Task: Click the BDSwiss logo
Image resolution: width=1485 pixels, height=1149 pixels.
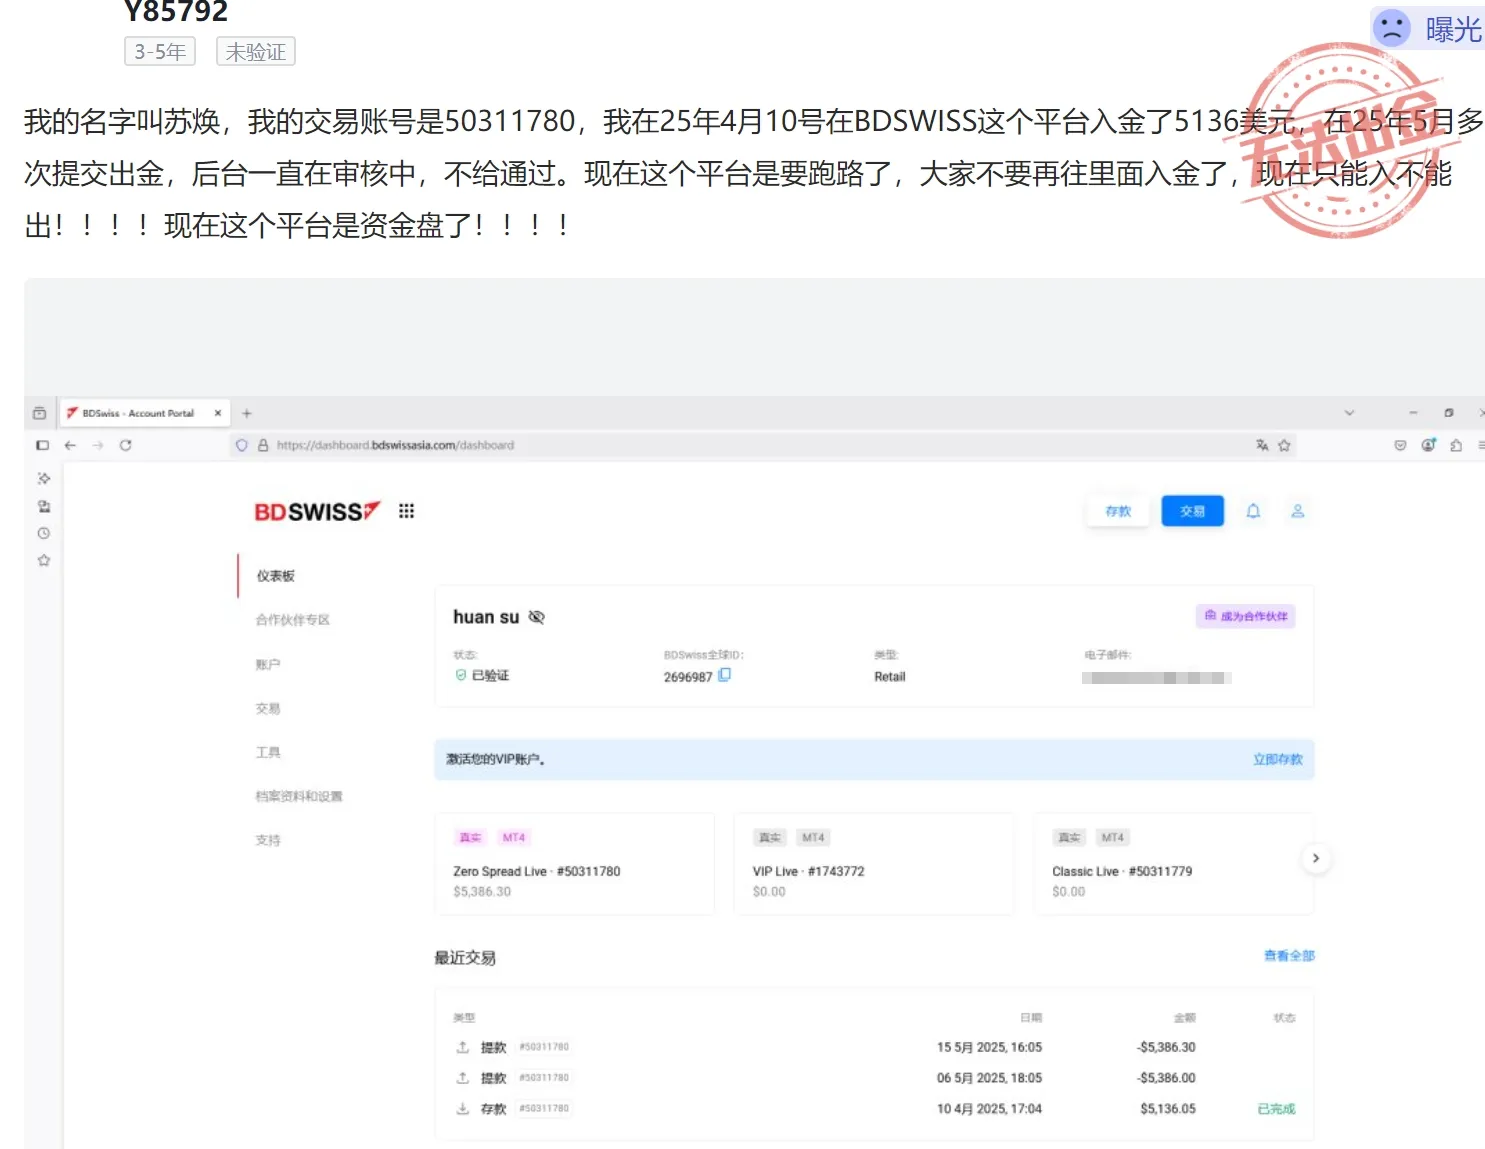Action: [x=317, y=512]
